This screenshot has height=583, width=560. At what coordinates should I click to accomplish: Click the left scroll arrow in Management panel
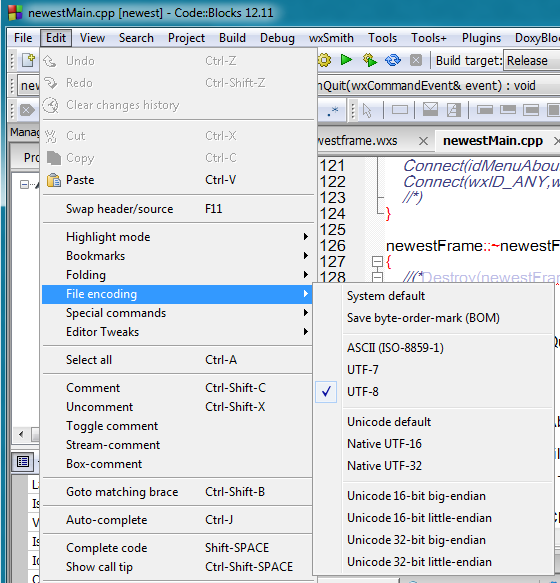(21, 434)
